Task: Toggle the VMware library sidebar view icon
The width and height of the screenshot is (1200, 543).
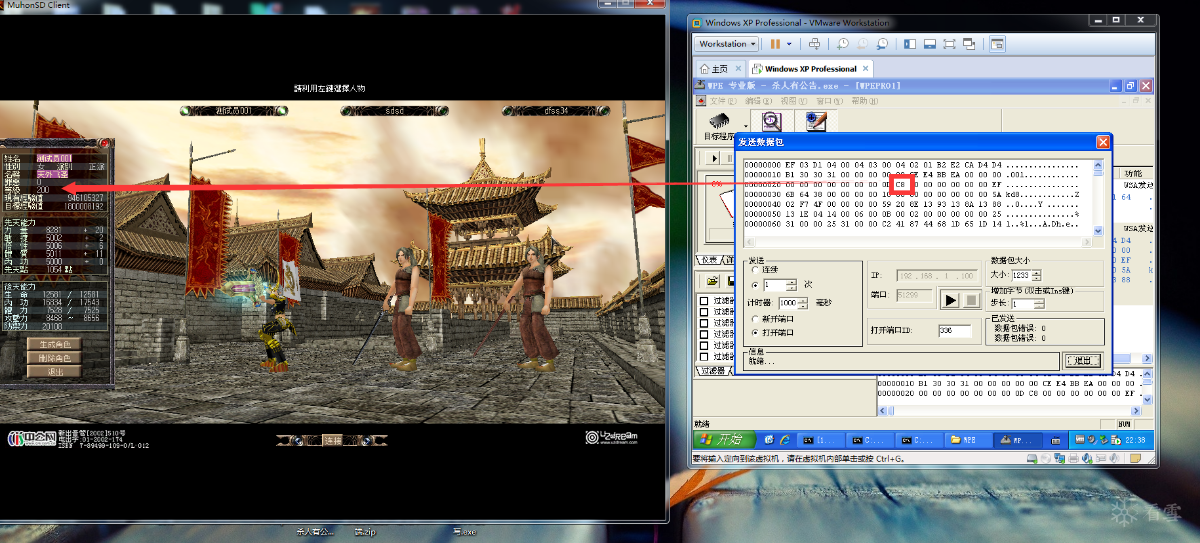Action: pos(910,44)
